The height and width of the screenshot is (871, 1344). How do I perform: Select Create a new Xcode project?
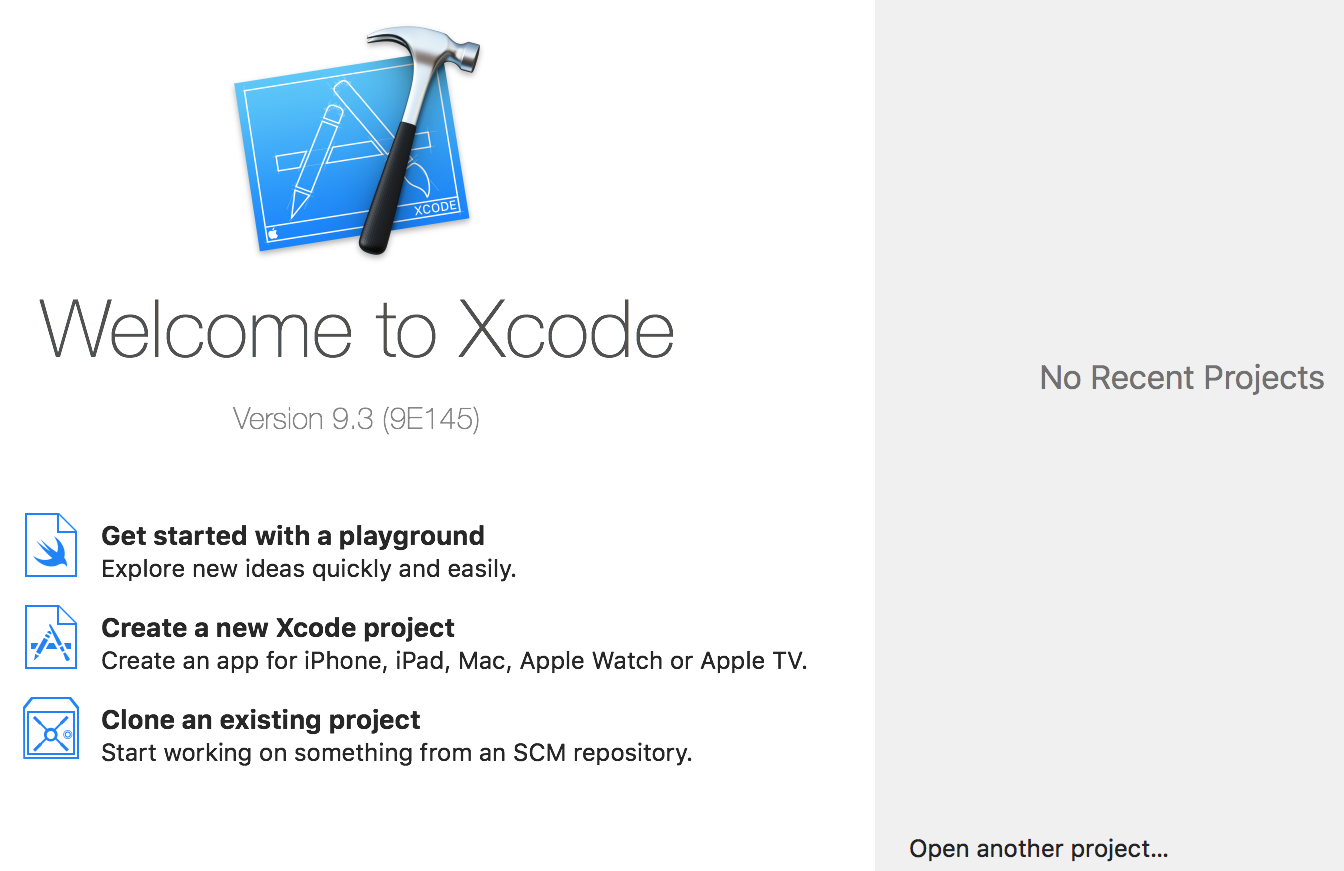pyautogui.click(x=278, y=628)
